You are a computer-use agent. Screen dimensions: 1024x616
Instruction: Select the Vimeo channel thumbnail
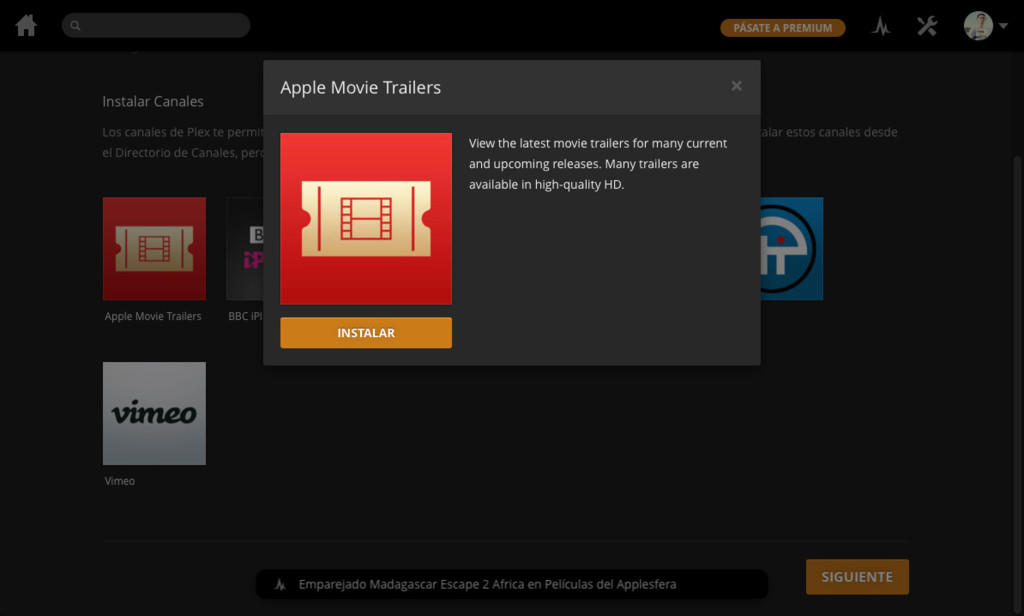click(x=154, y=413)
